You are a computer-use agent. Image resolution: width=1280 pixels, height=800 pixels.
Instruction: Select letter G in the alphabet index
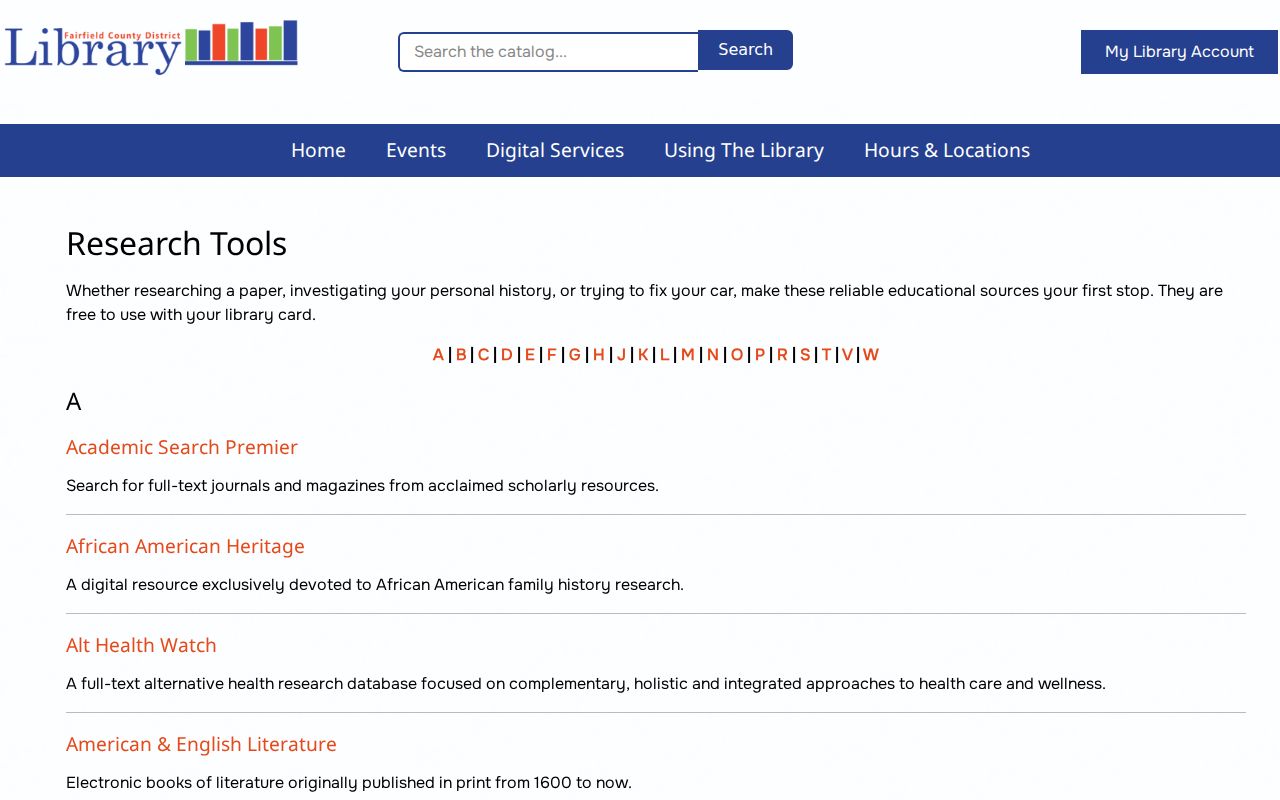(575, 355)
